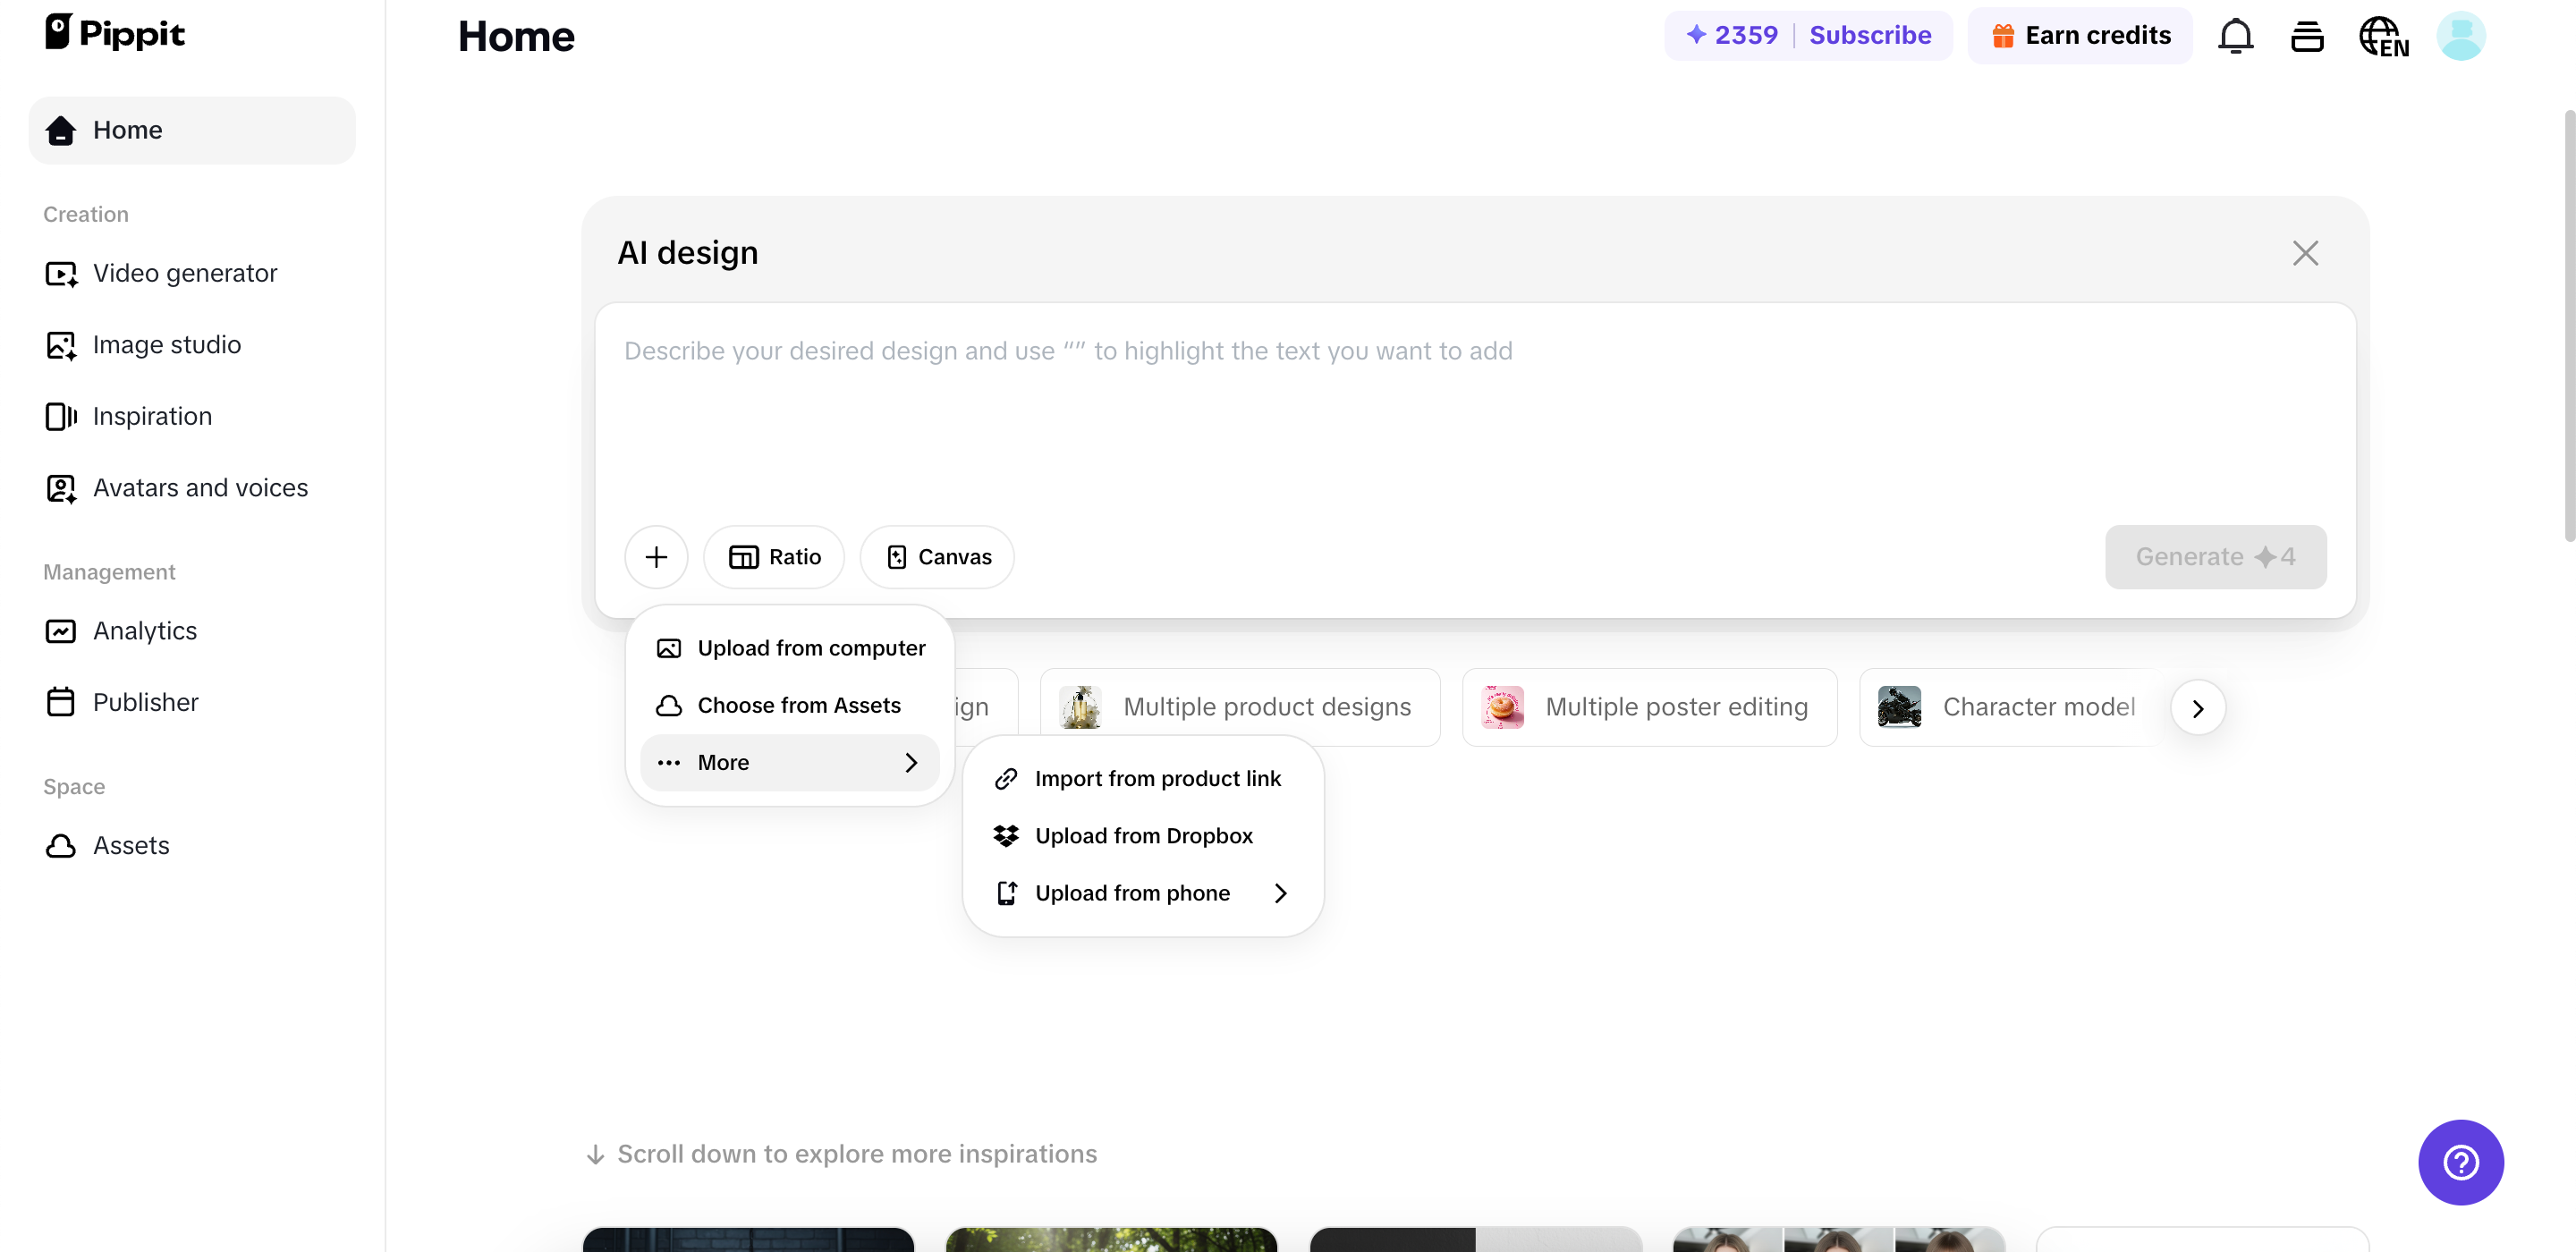Open Video generator in sidebar
This screenshot has height=1252, width=2576.
click(185, 273)
